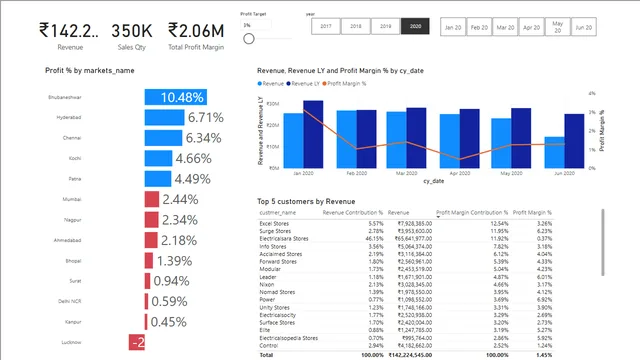This screenshot has height=360, width=640.
Task: Click the Delhi NCR market label
Action: click(69, 301)
